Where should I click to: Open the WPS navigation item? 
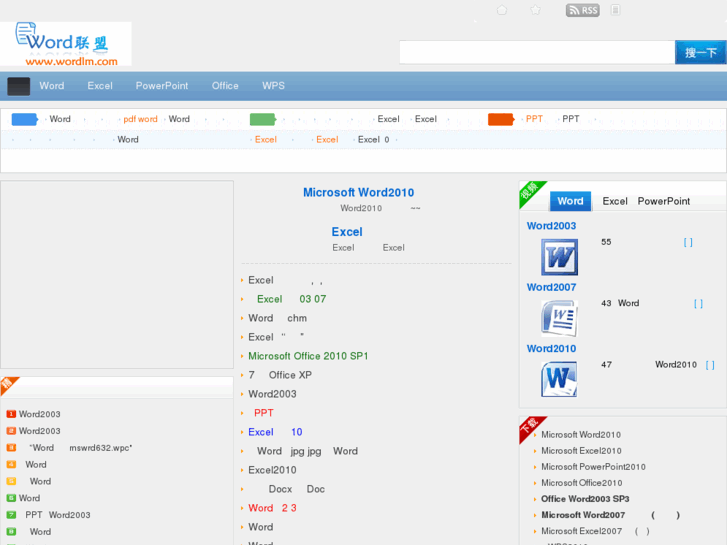click(273, 86)
